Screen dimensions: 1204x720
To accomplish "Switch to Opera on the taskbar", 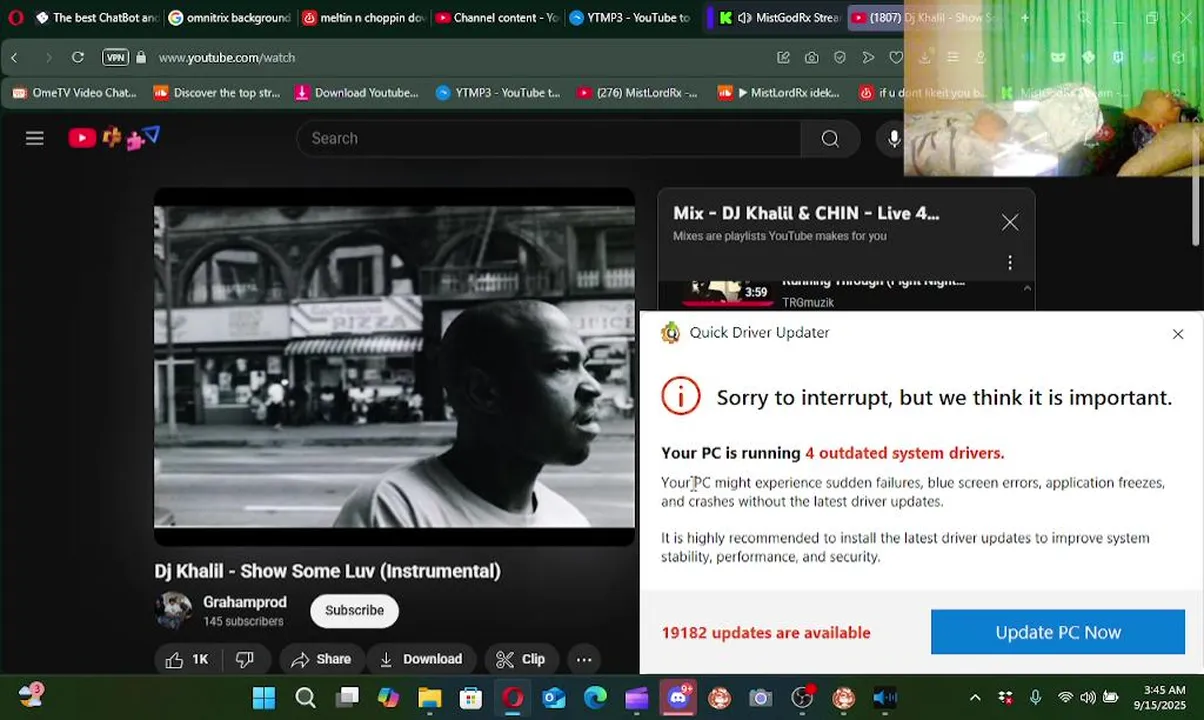I will pos(513,697).
